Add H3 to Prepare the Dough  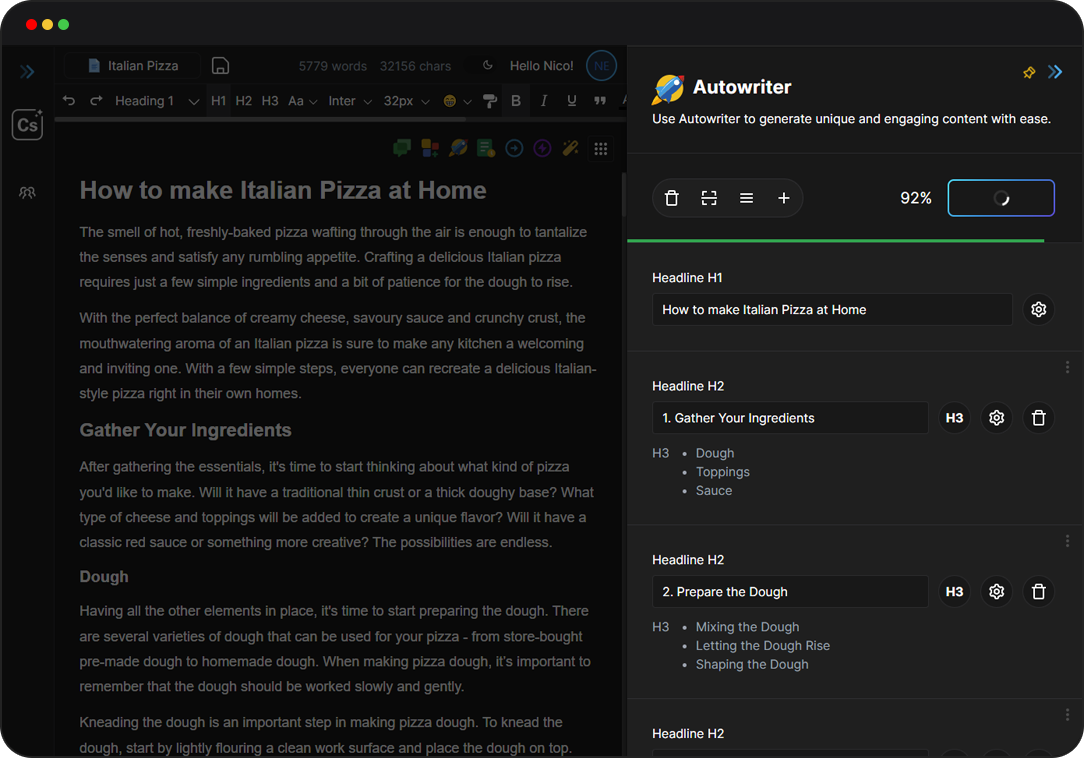click(x=954, y=591)
